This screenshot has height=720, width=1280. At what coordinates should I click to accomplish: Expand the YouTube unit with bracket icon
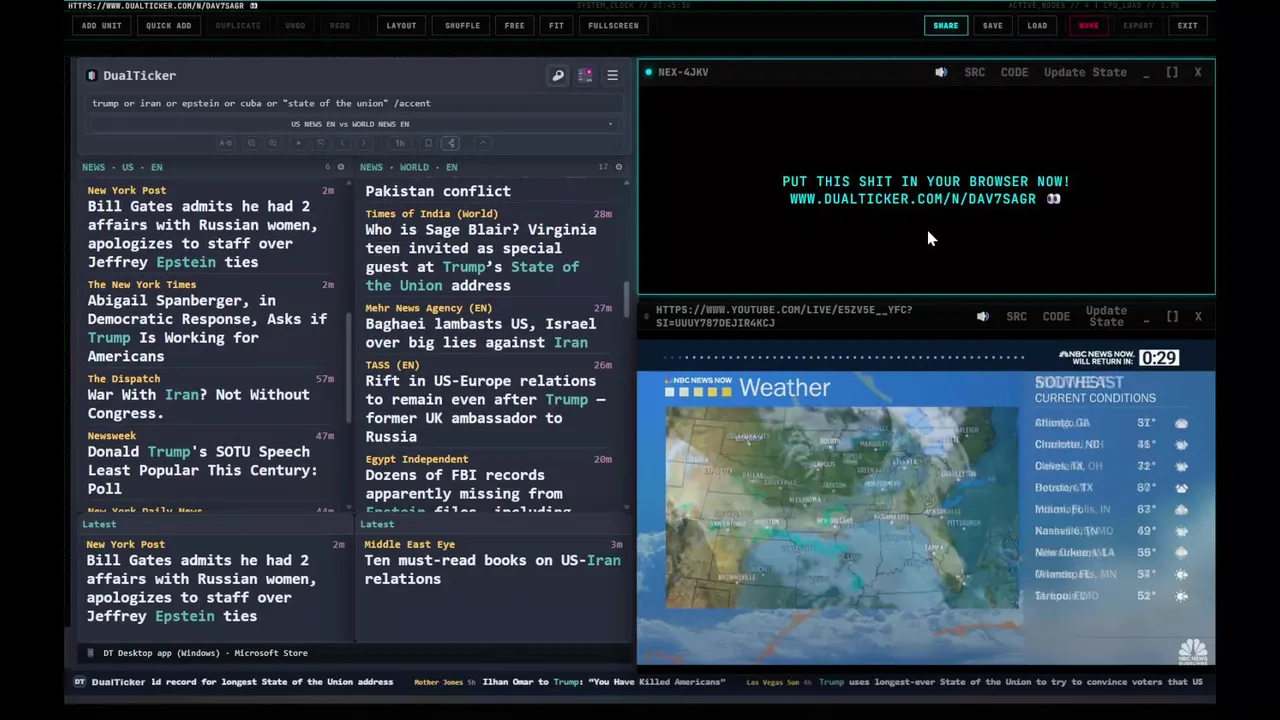[1172, 316]
